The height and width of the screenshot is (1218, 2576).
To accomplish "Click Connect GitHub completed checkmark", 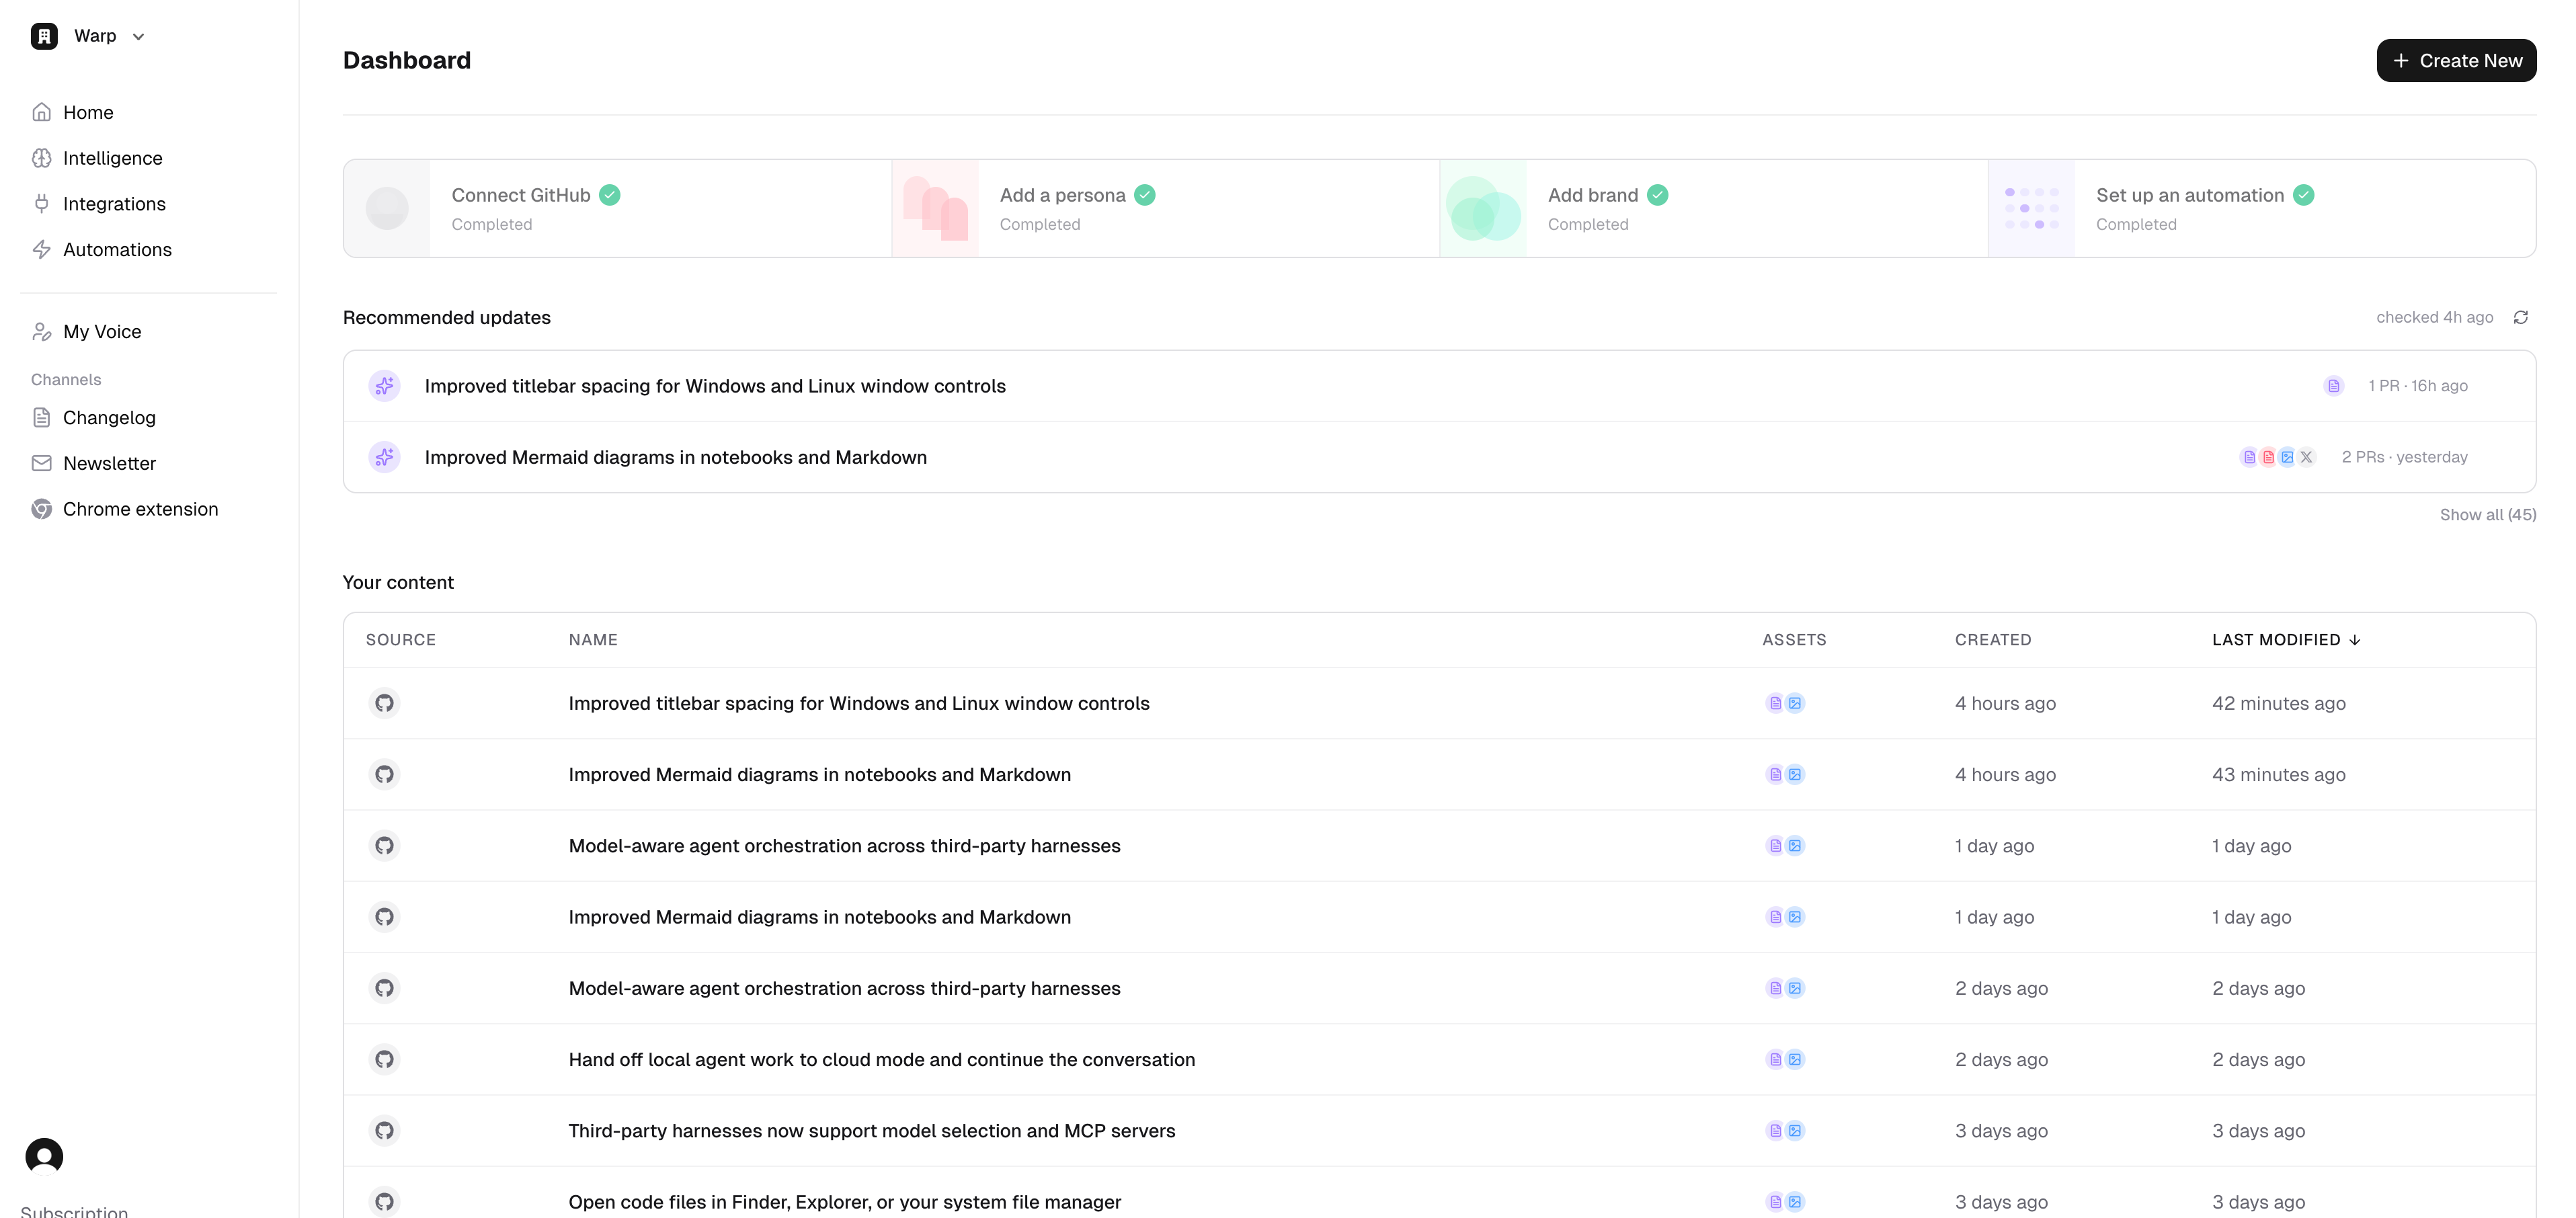I will coord(610,196).
